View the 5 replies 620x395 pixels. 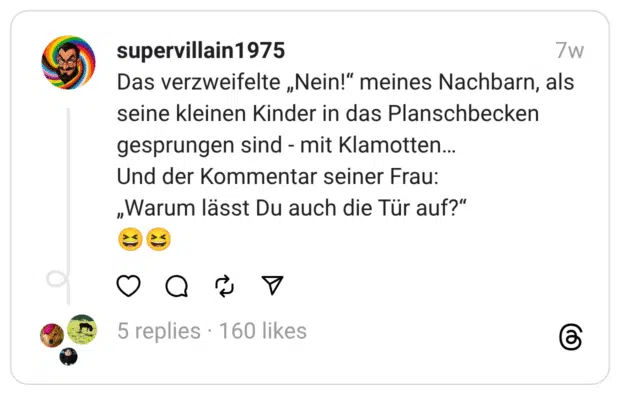pos(159,331)
